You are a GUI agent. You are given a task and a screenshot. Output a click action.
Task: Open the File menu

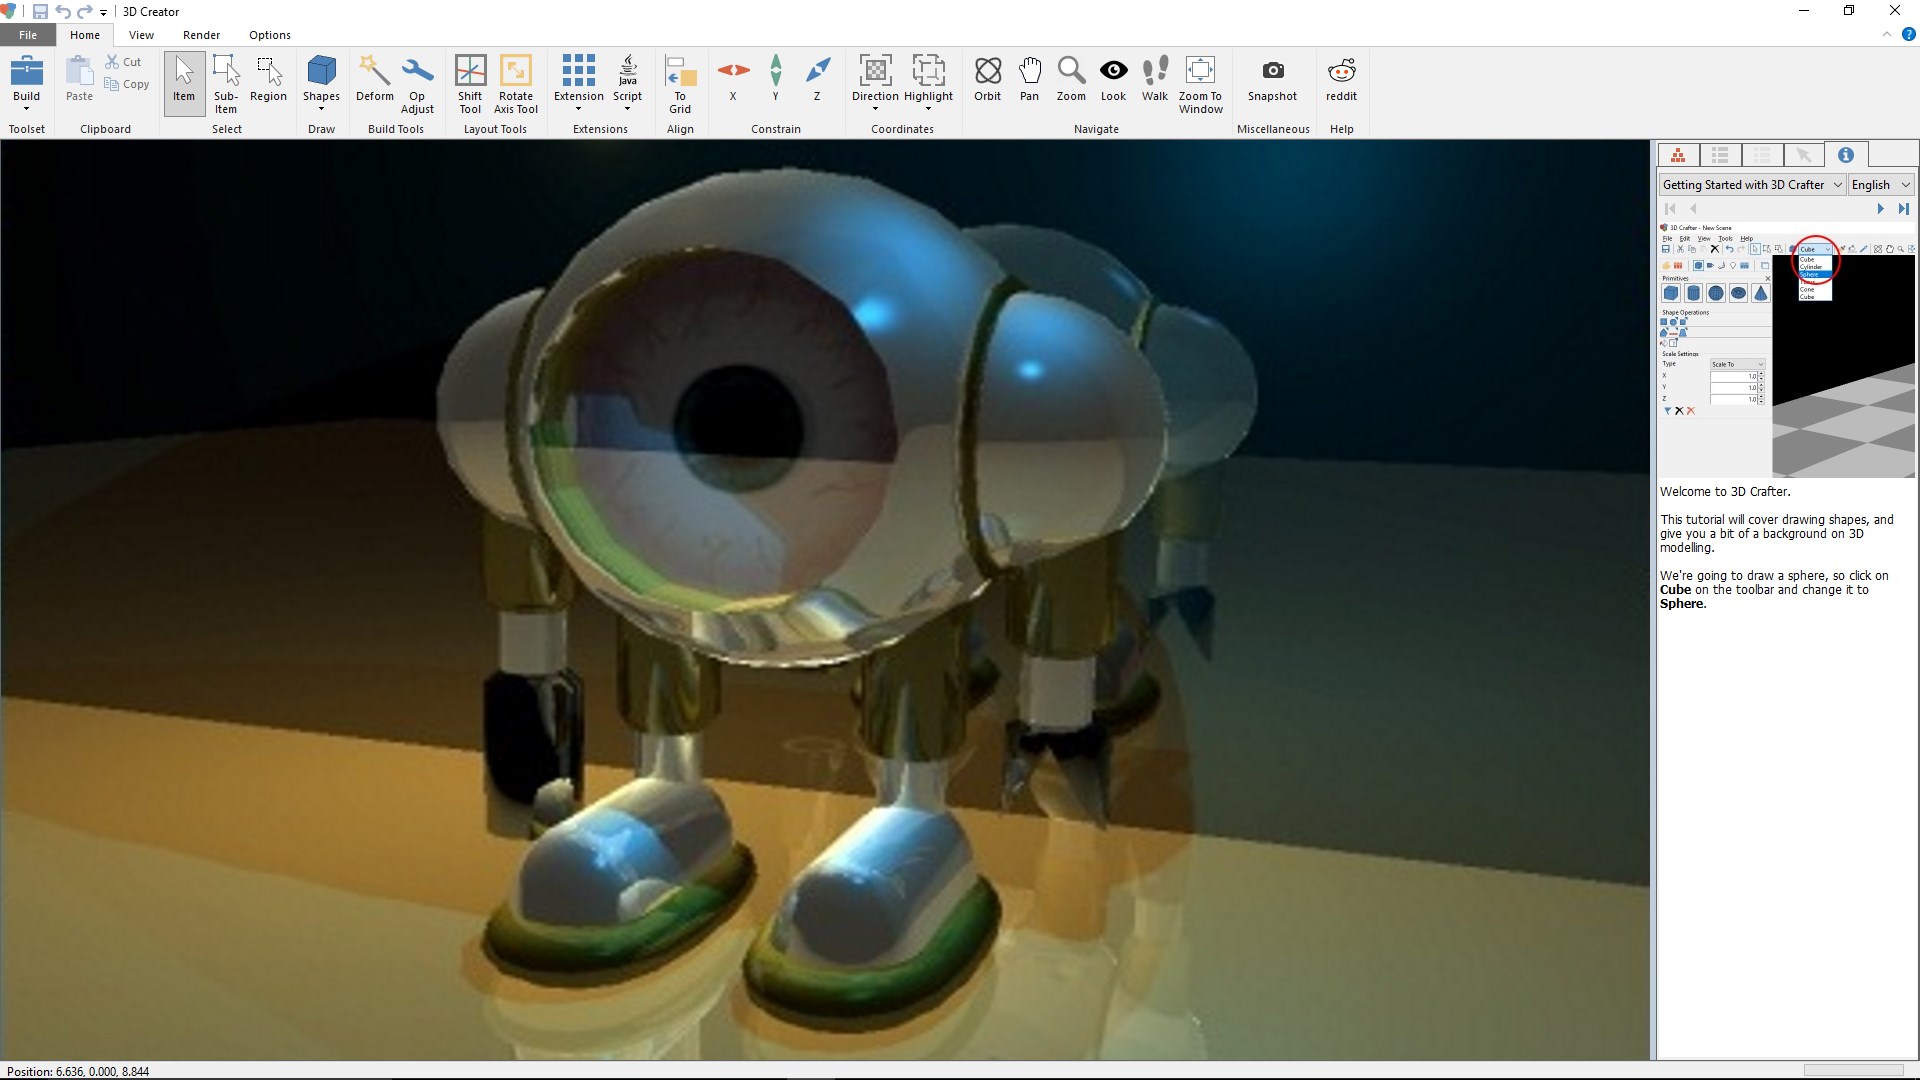point(28,34)
